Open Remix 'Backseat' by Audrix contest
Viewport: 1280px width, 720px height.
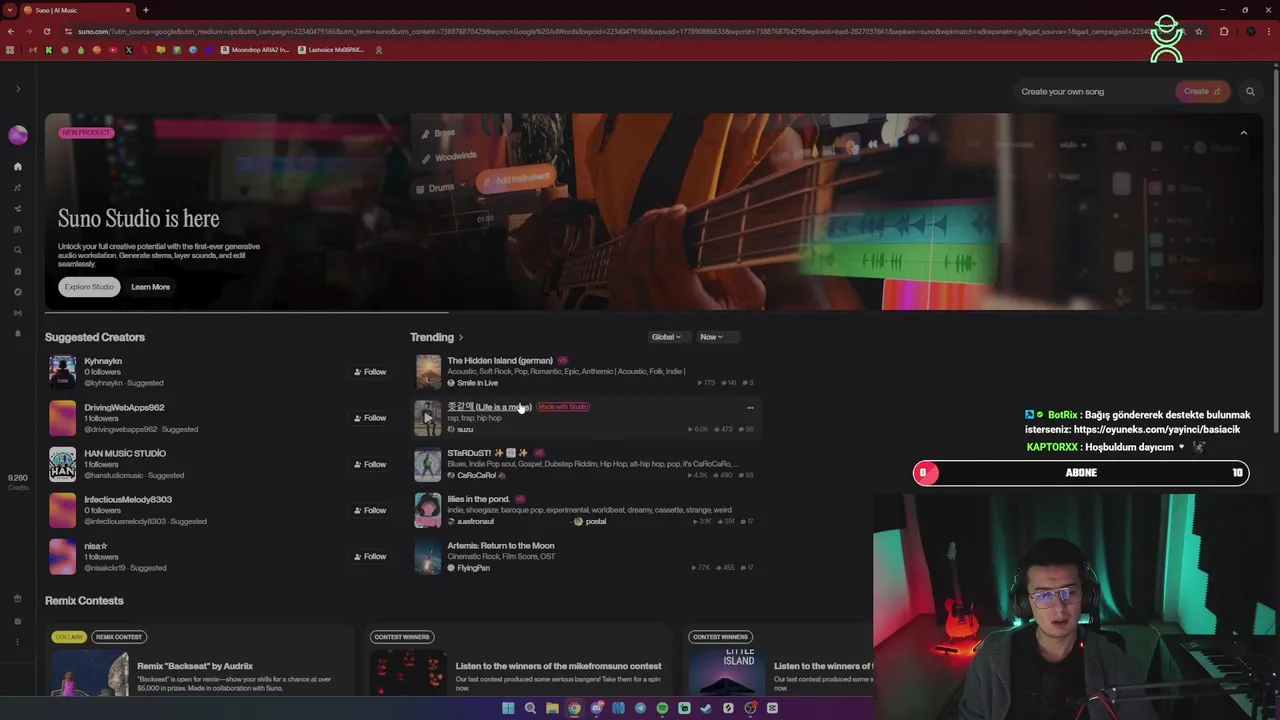(x=195, y=666)
